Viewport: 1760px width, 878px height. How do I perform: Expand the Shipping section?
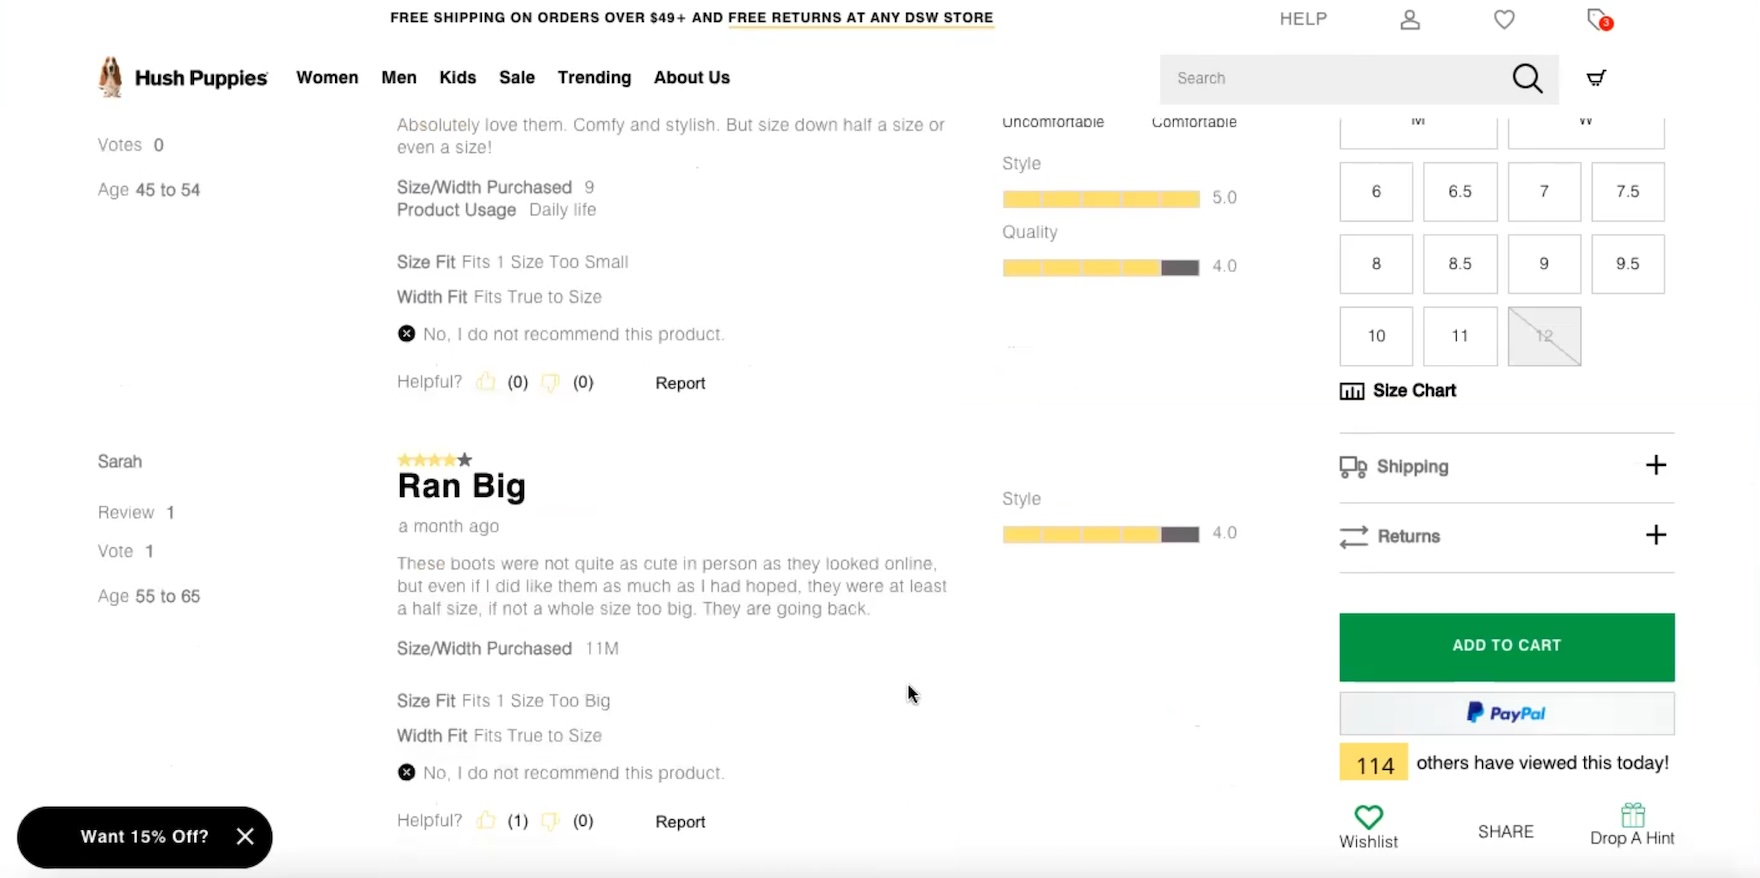[x=1655, y=466]
